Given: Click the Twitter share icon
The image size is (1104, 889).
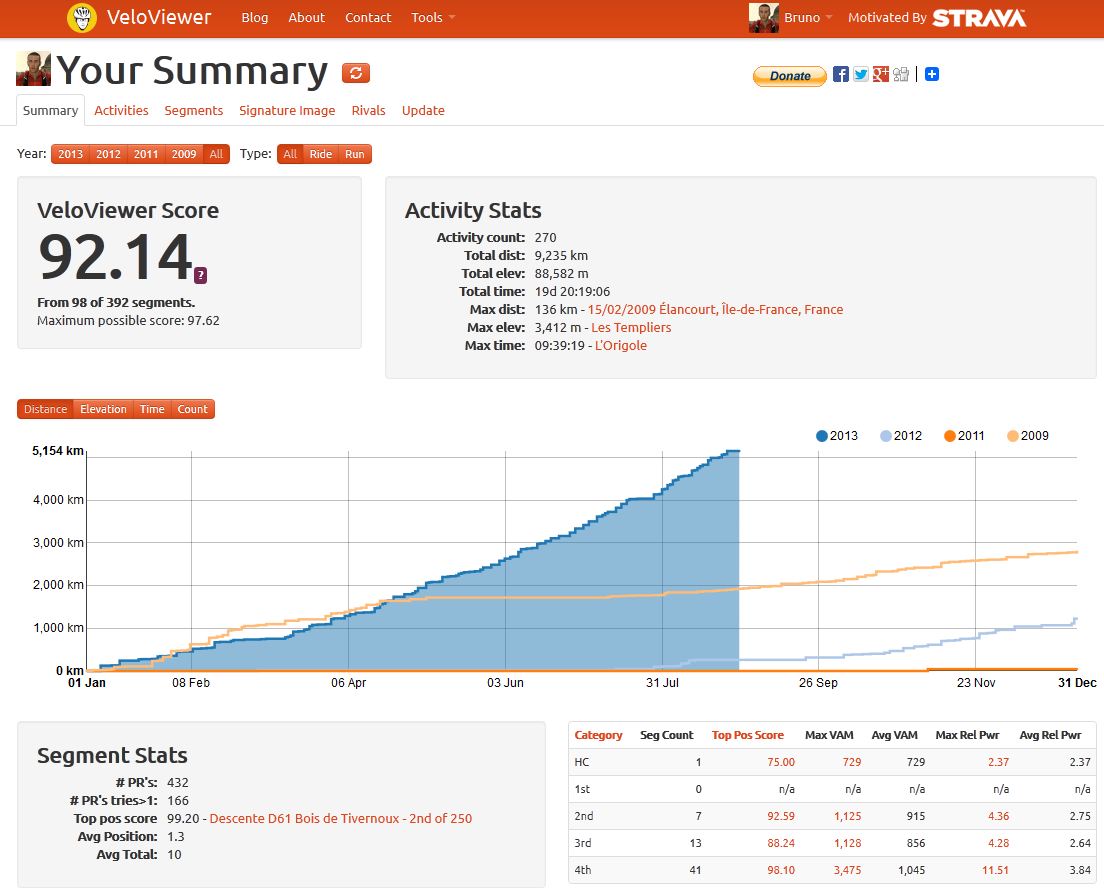Looking at the screenshot, I should tap(859, 75).
